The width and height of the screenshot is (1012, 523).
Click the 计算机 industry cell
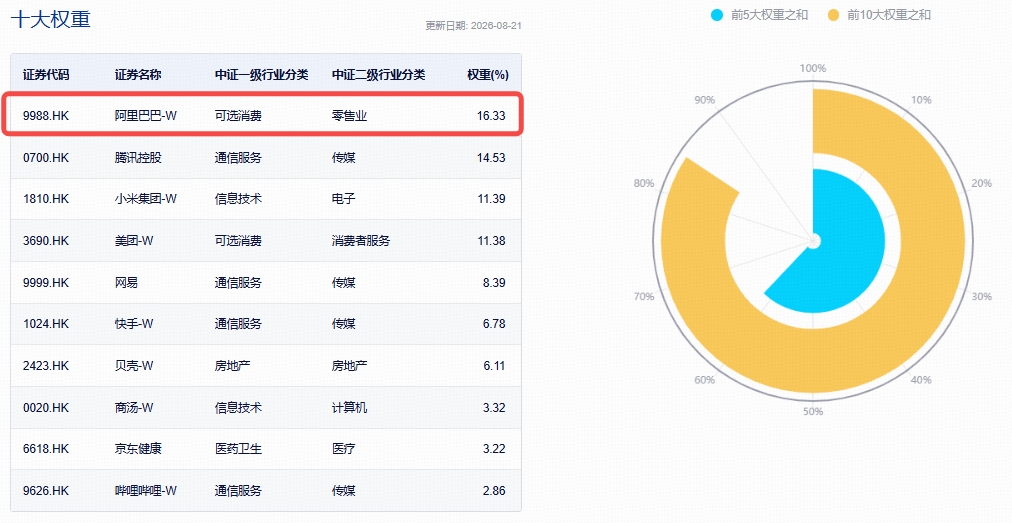[349, 408]
